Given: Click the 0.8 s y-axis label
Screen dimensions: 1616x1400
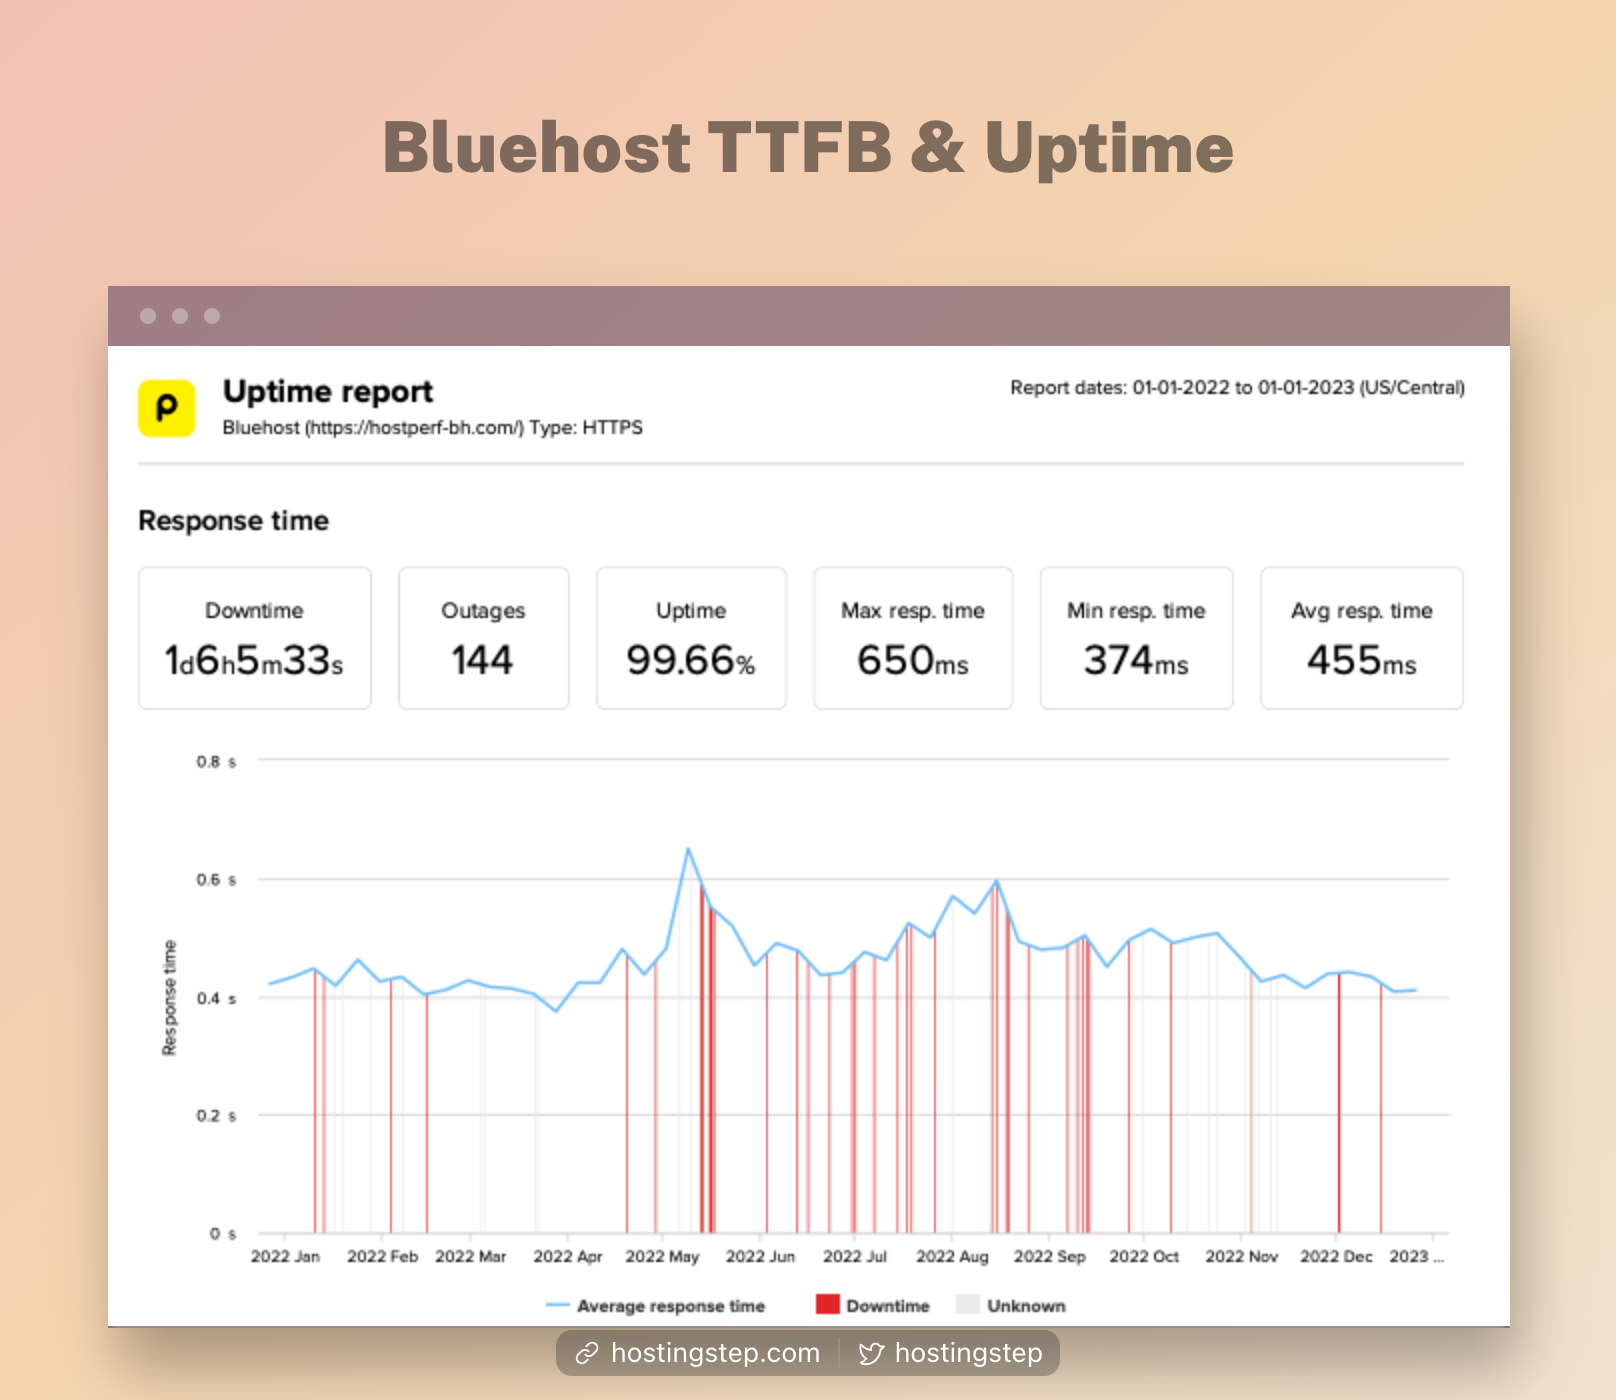Looking at the screenshot, I should (216, 762).
